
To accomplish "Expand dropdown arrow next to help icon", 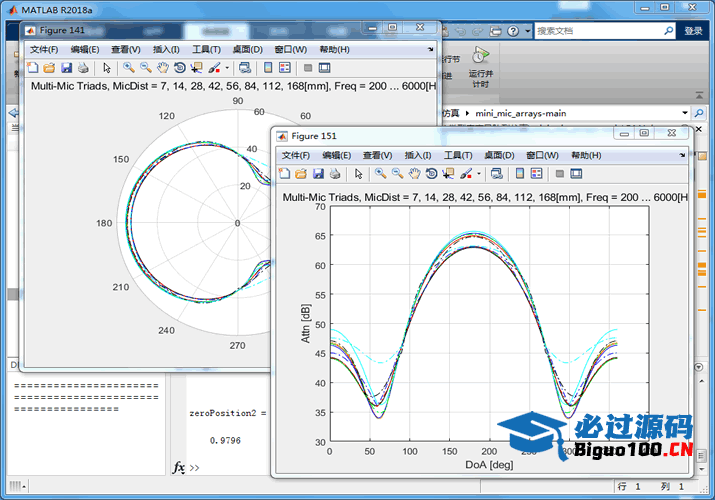I will 528,31.
